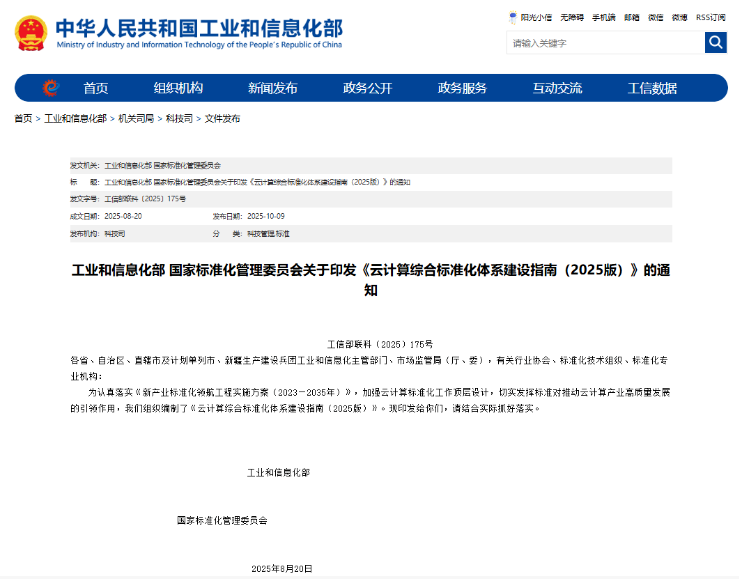Click the magnifier search button
739x579 pixels.
pos(715,43)
